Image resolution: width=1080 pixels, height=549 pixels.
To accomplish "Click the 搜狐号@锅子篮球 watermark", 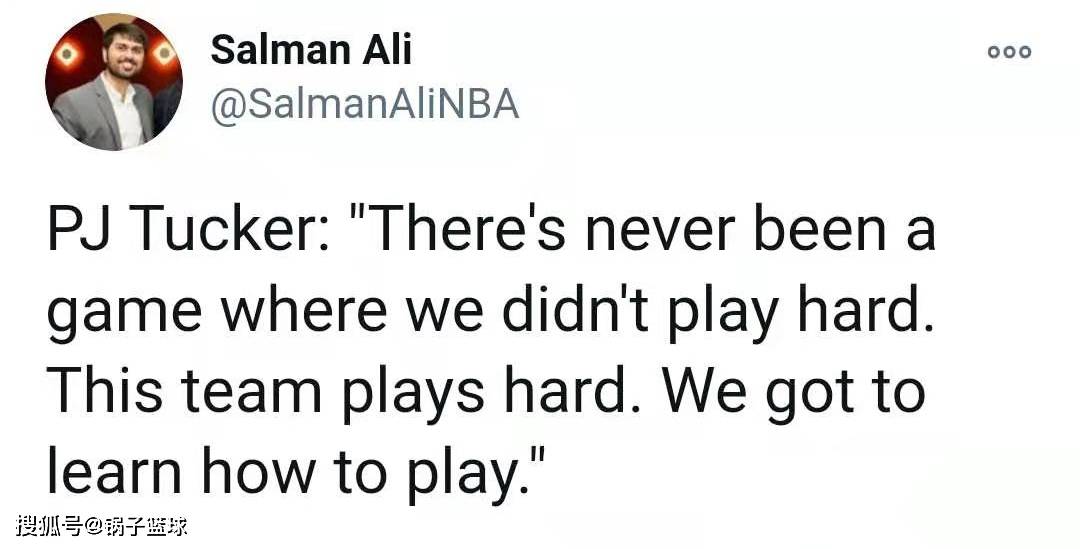I will [102, 527].
